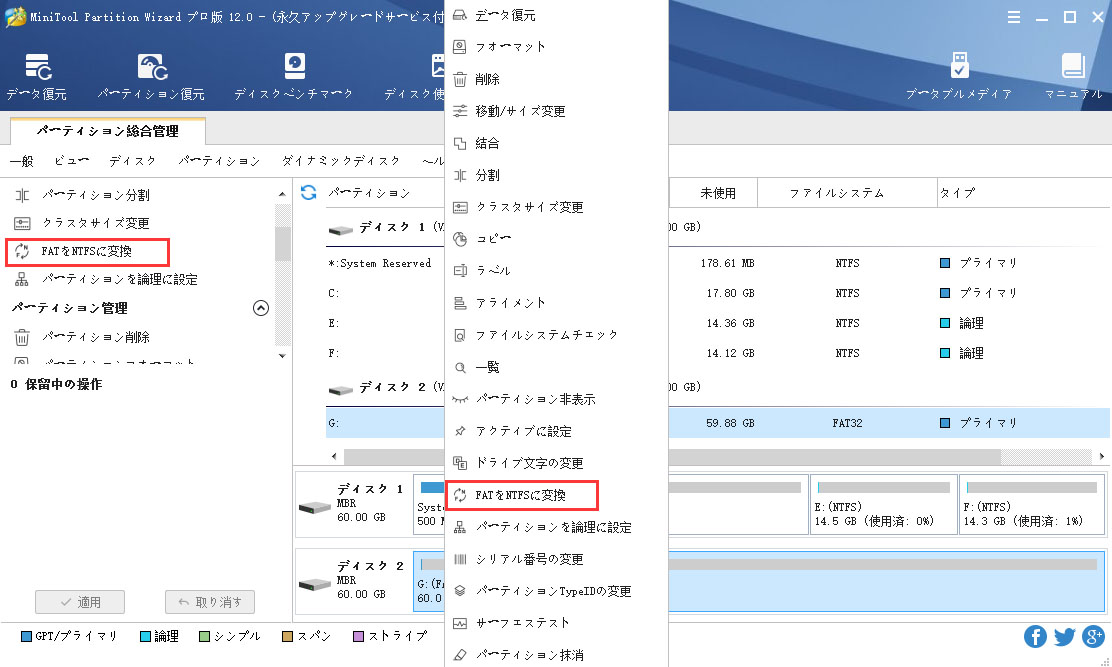Launch ディスクベンチマーク tool
The width and height of the screenshot is (1112, 667).
293,68
